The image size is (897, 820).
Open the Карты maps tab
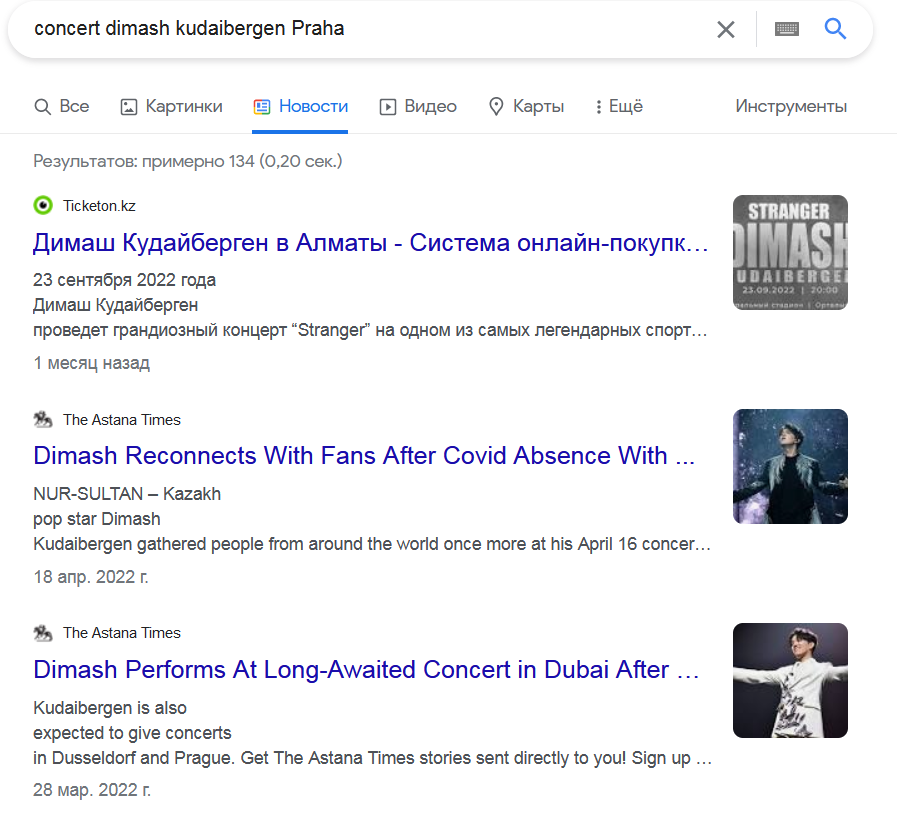[526, 107]
